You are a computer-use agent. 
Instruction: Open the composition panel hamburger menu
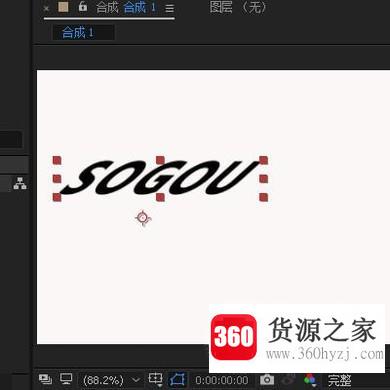pos(170,8)
